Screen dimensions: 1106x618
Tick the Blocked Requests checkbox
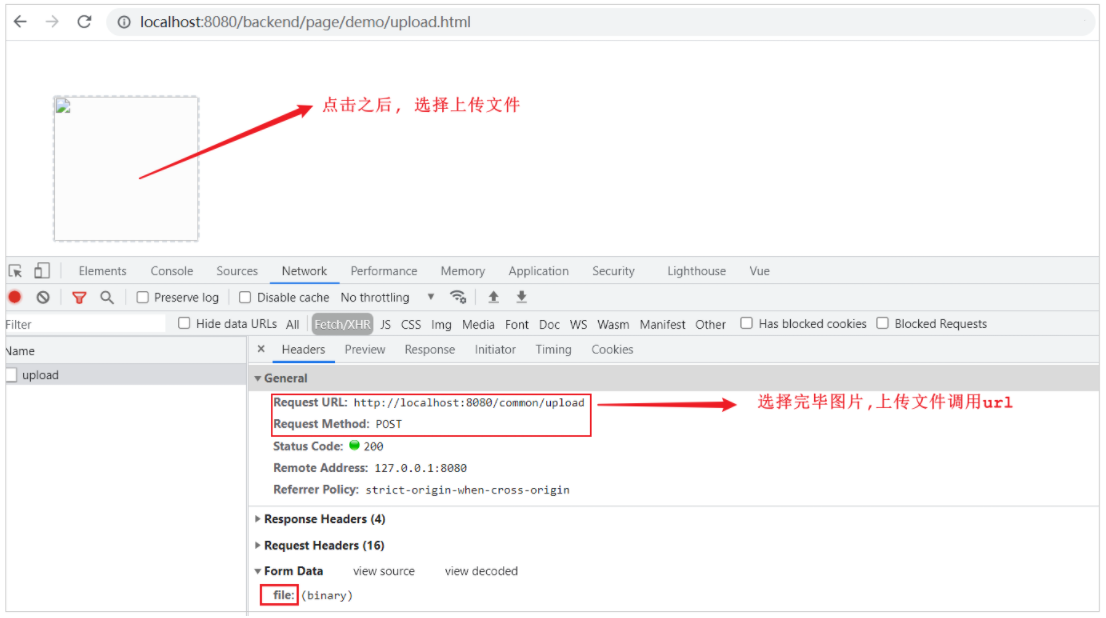882,323
